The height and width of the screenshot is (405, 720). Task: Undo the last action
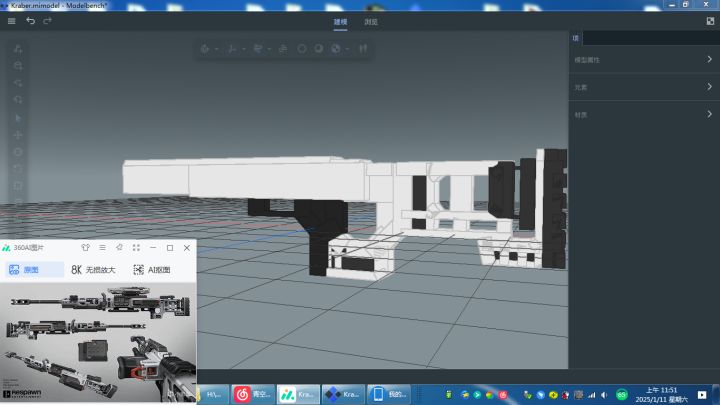click(30, 21)
